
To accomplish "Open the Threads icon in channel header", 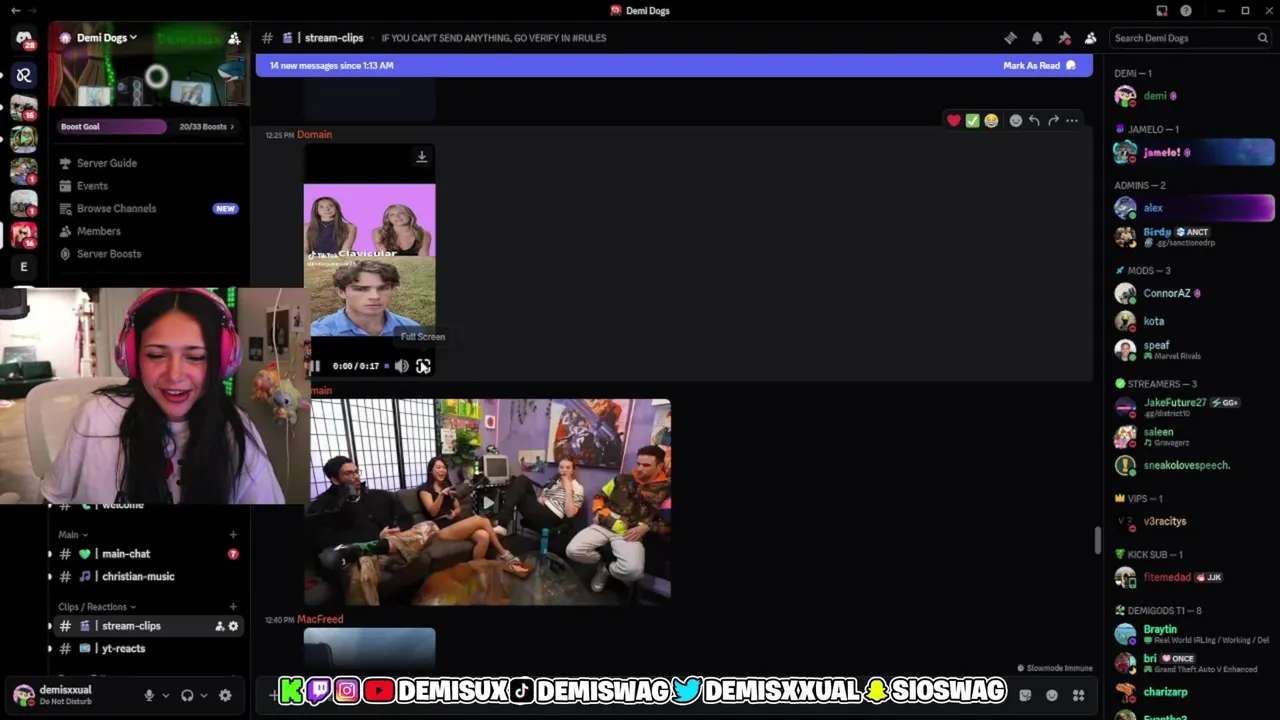I will pyautogui.click(x=1010, y=38).
